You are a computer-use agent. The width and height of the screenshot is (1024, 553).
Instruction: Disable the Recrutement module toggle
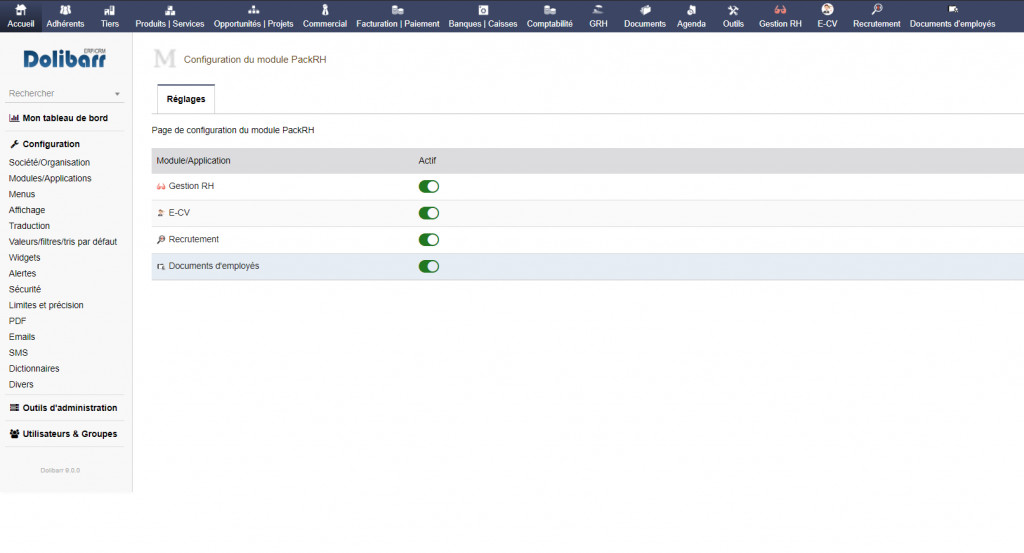(428, 240)
